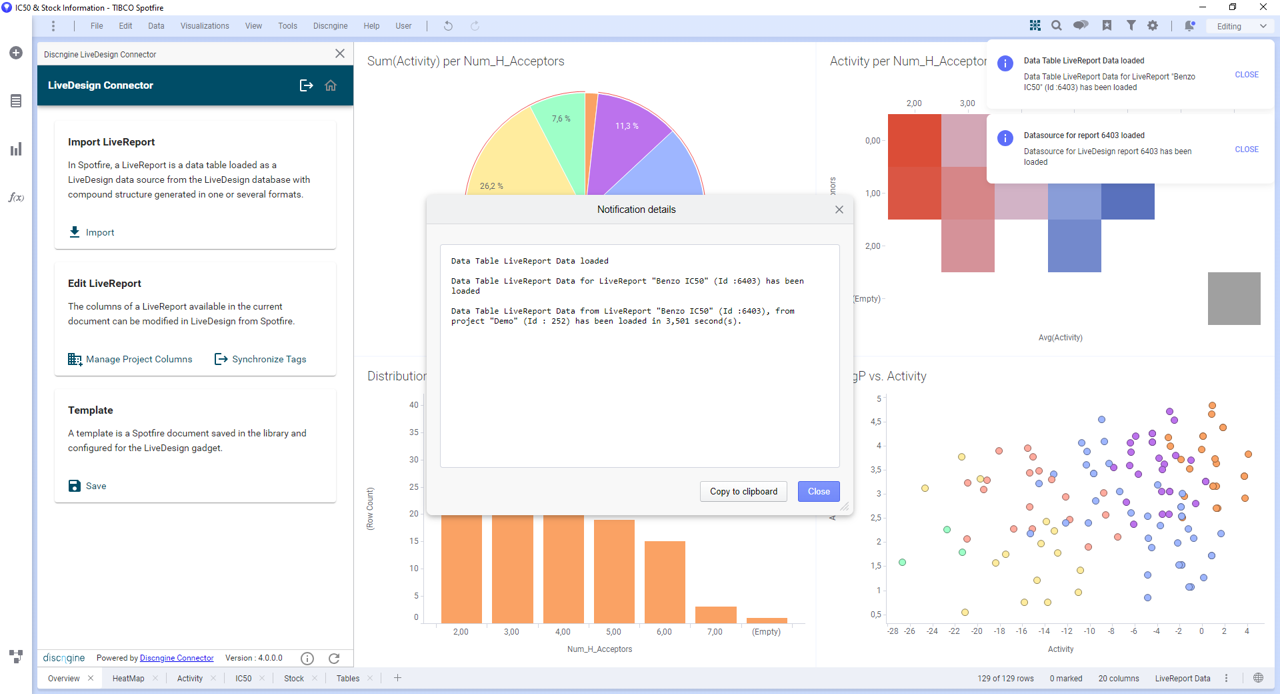Open the bar chart visualization types icon
Image resolution: width=1280 pixels, height=694 pixels.
tap(16, 149)
